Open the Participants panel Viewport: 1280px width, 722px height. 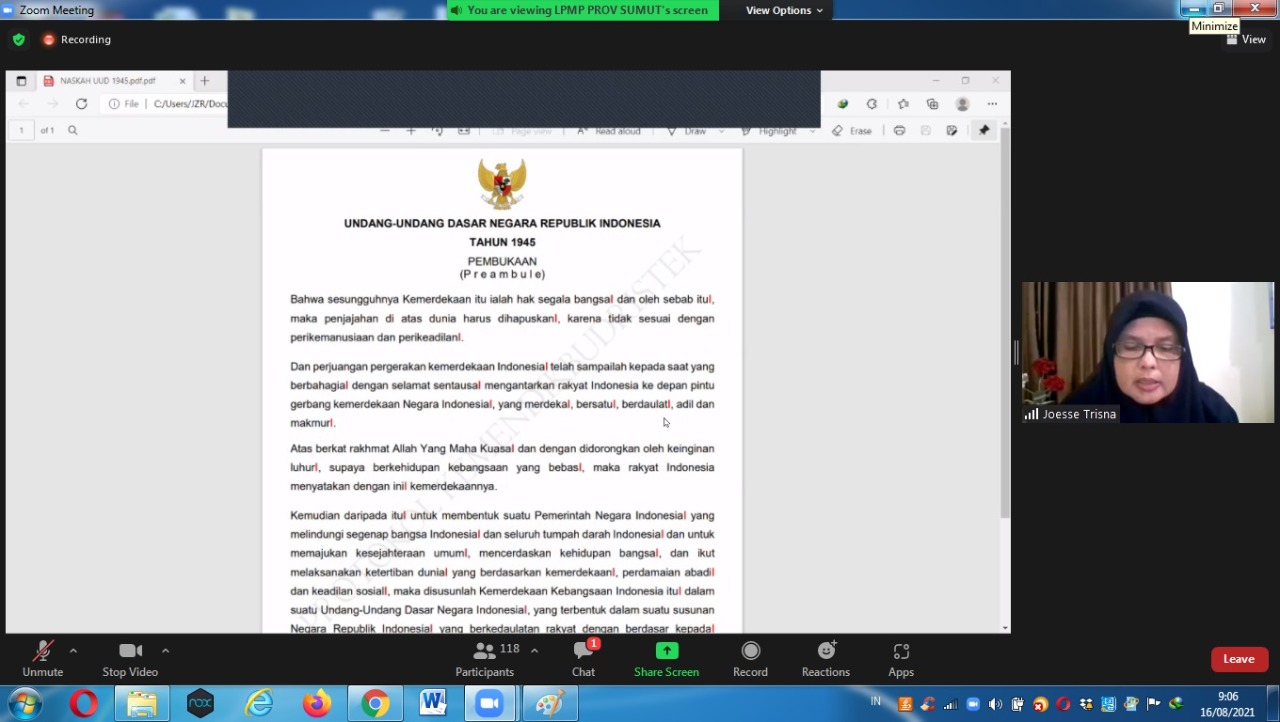tap(485, 659)
